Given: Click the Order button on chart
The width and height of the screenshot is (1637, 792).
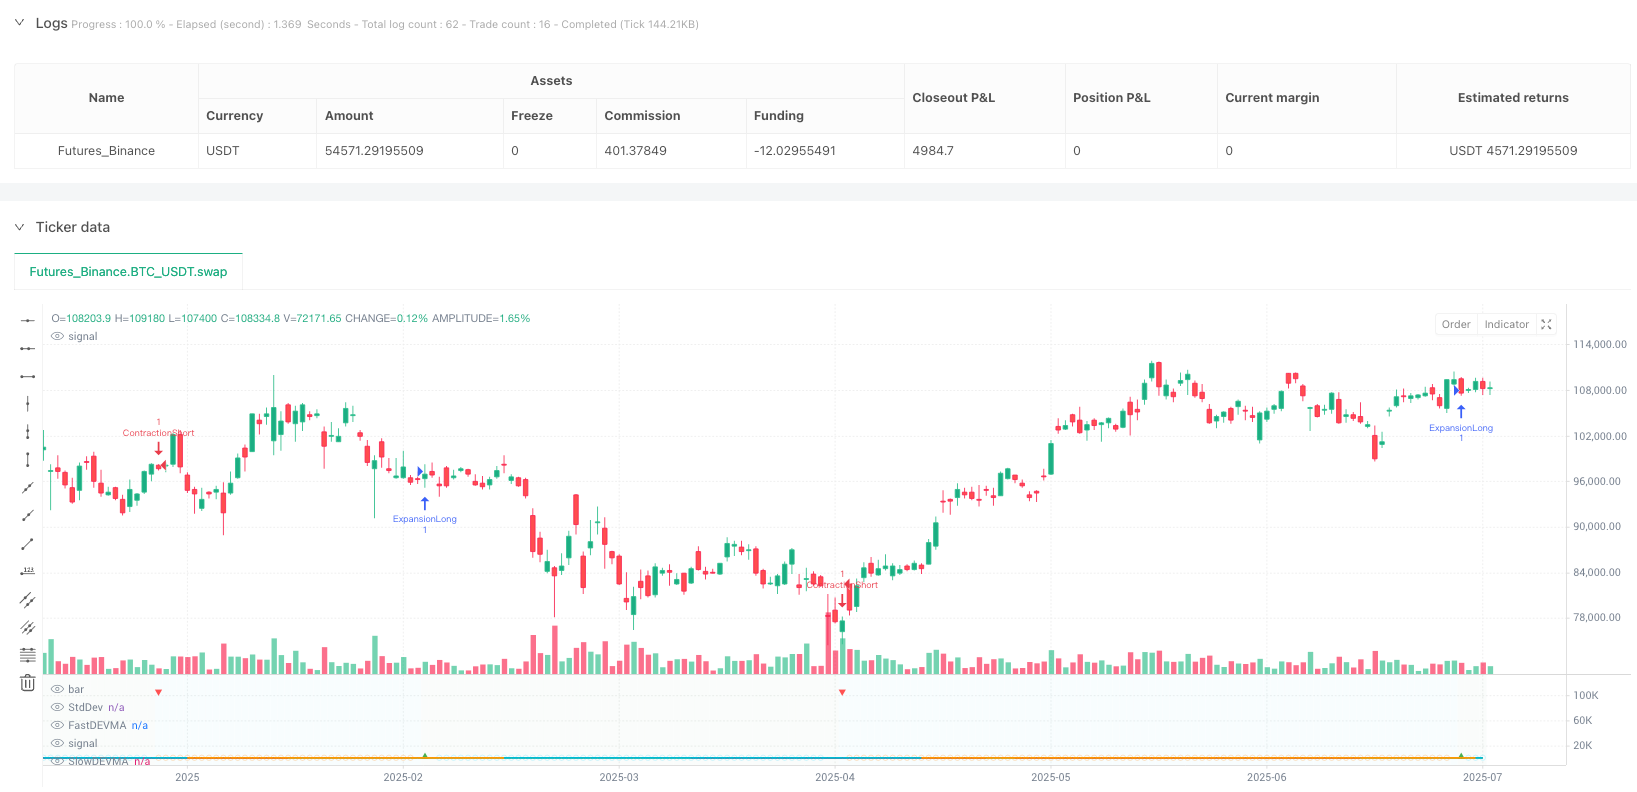Looking at the screenshot, I should (x=1456, y=324).
